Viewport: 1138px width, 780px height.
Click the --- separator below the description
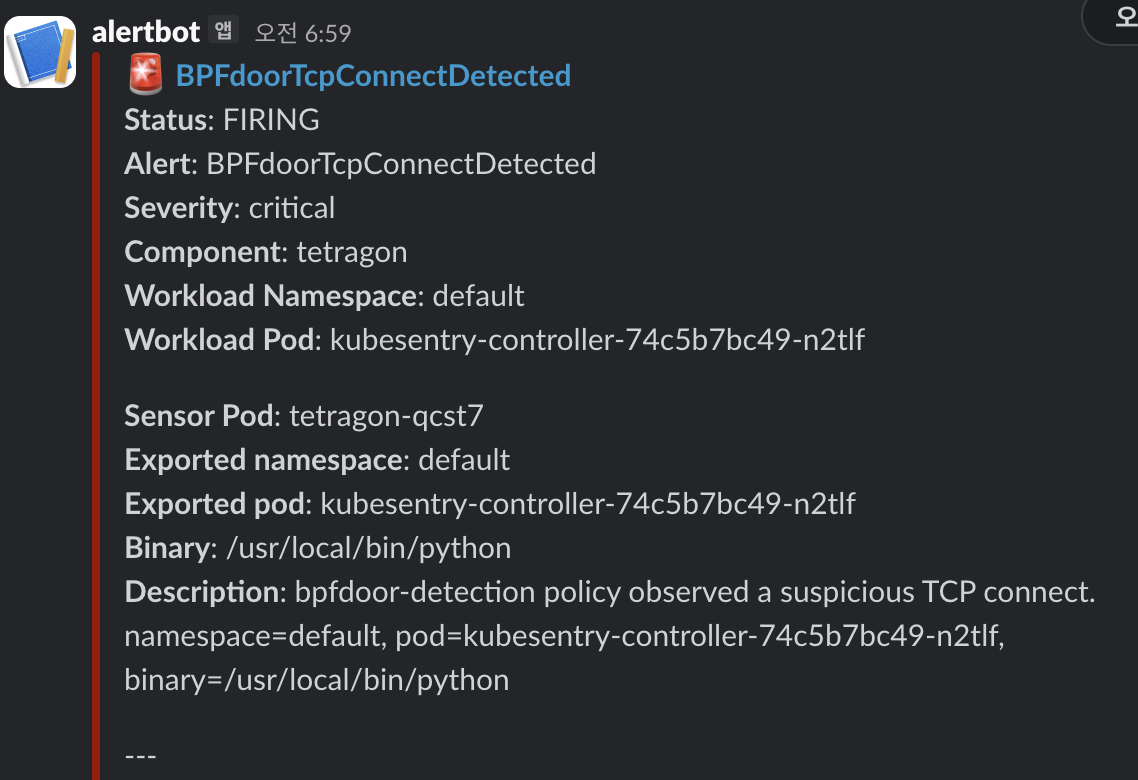click(x=141, y=755)
